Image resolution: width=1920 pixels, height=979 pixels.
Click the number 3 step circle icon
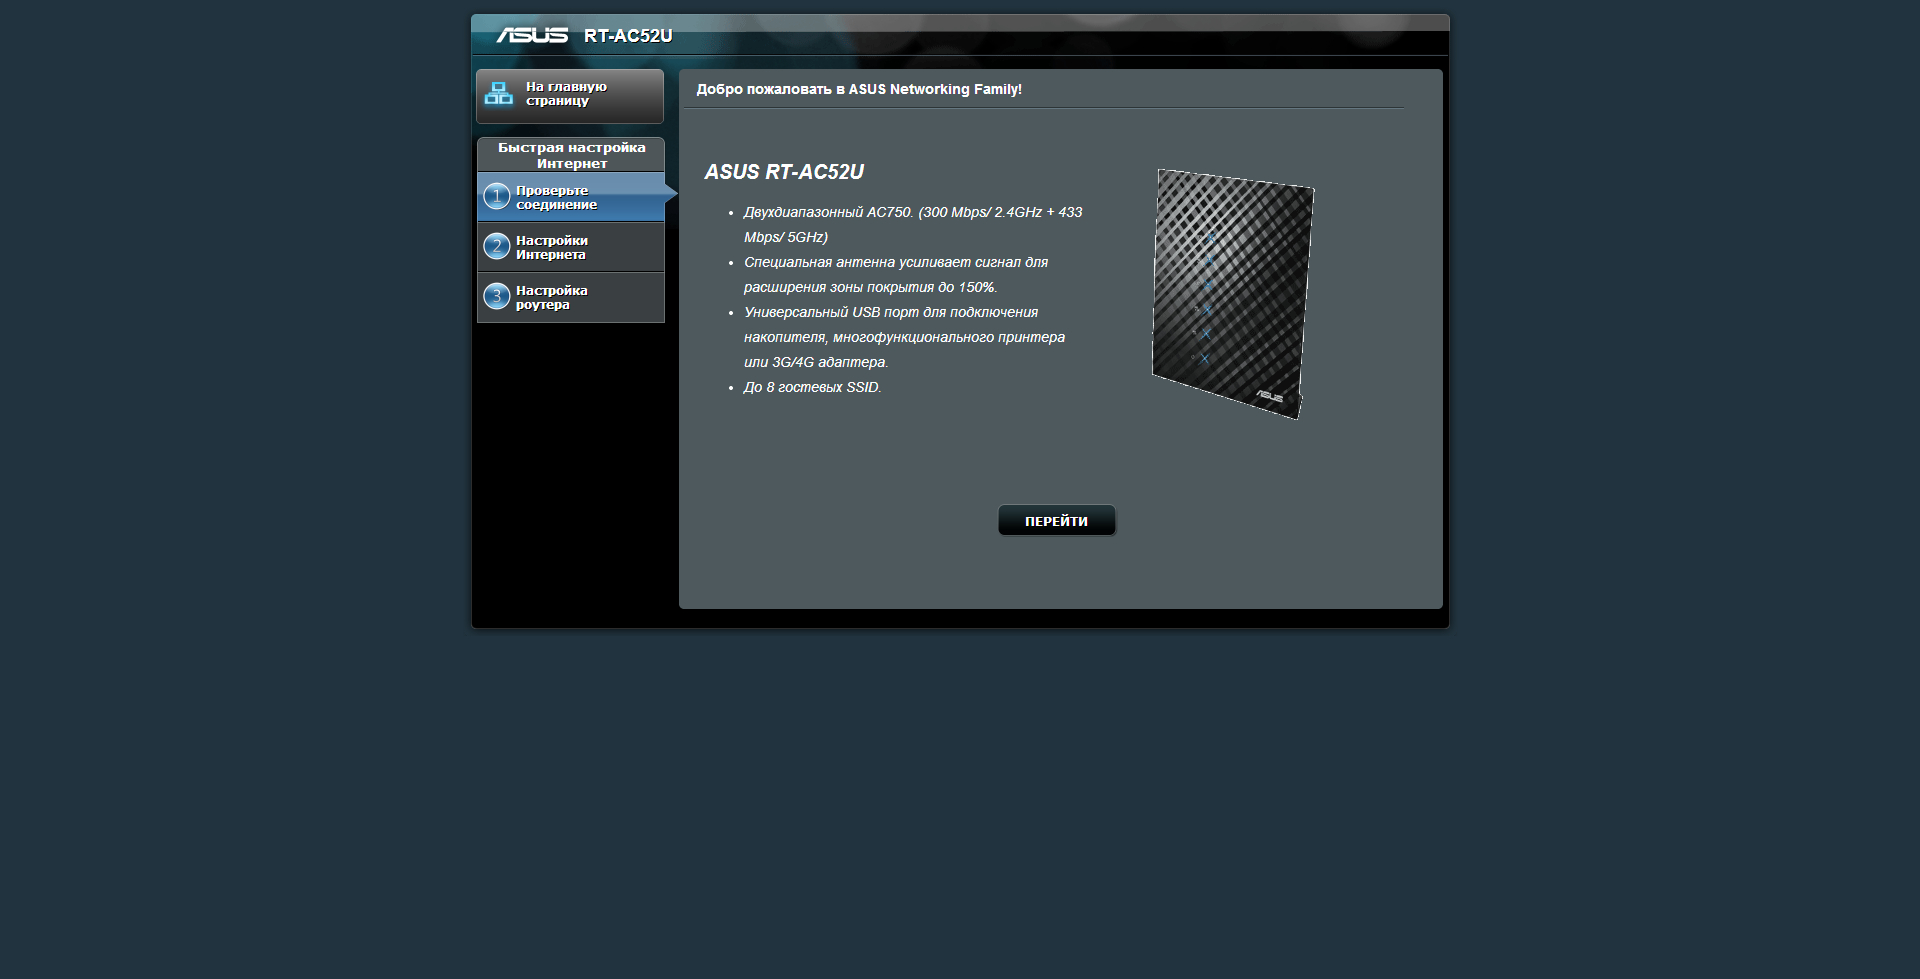point(497,297)
